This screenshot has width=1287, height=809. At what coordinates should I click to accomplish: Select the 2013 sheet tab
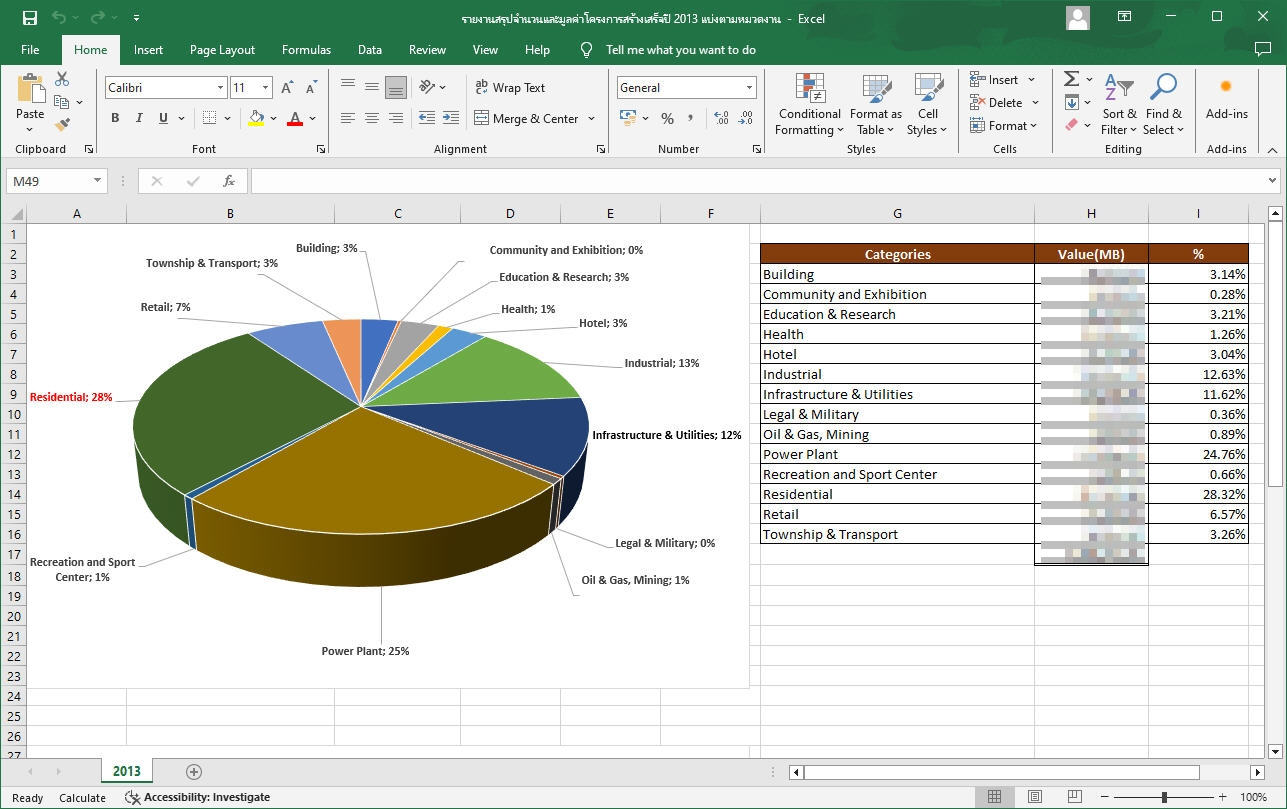(x=126, y=771)
